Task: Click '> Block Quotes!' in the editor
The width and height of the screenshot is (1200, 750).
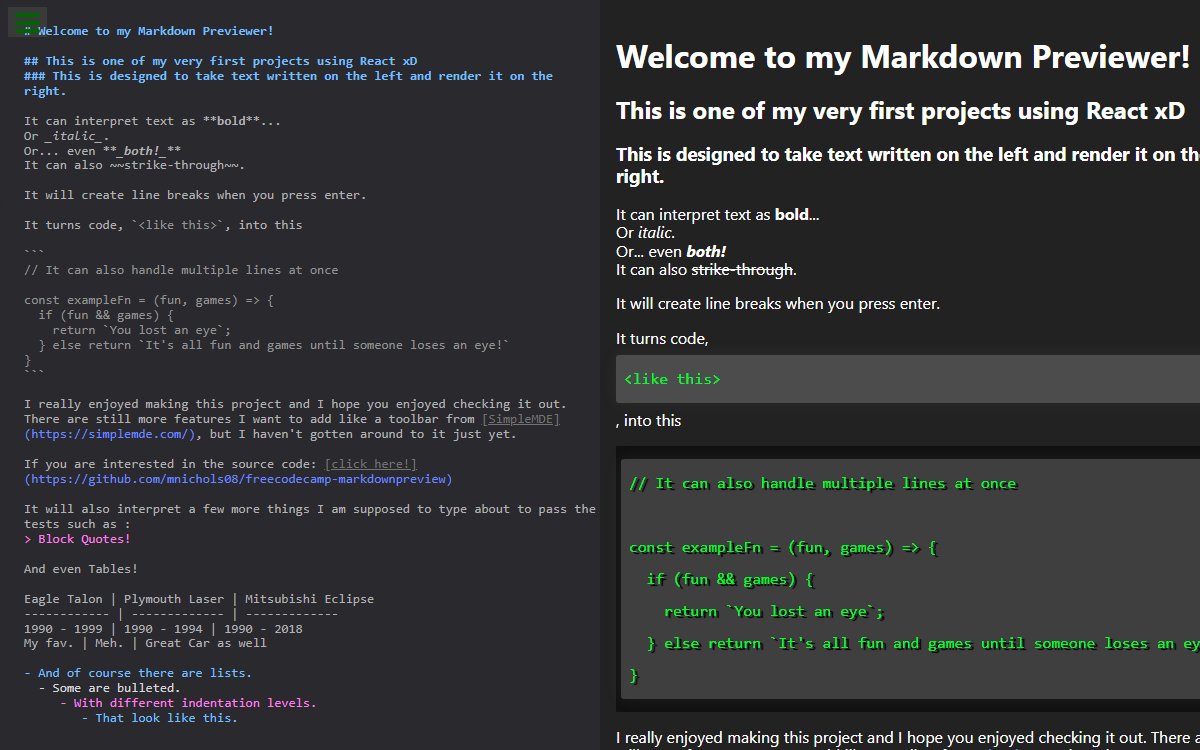Action: pos(77,539)
